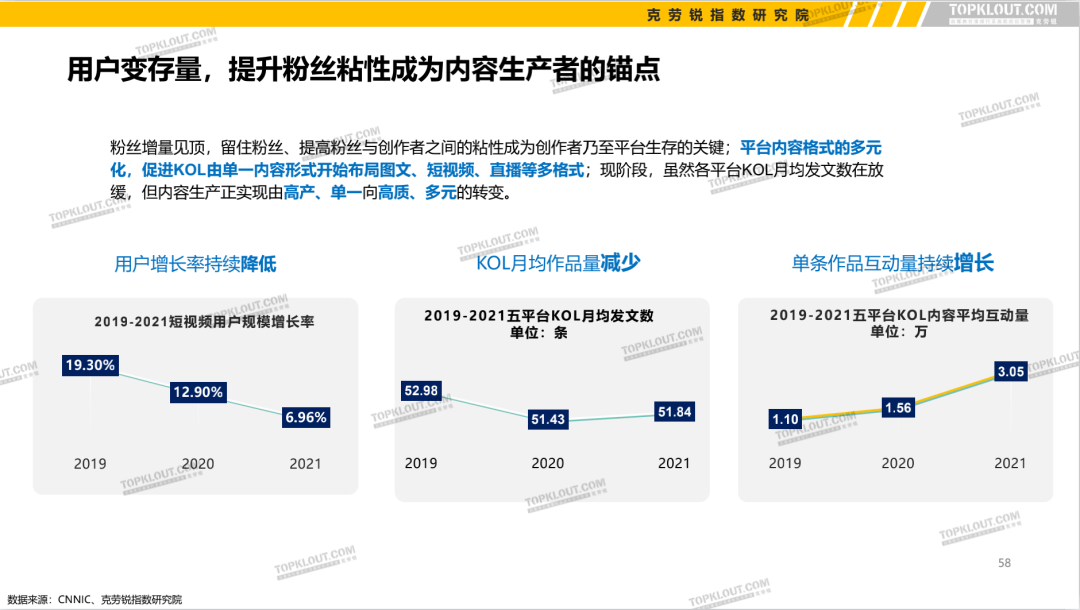This screenshot has width=1080, height=610.
Task: Click the 19.30% data label
Action: (90, 365)
